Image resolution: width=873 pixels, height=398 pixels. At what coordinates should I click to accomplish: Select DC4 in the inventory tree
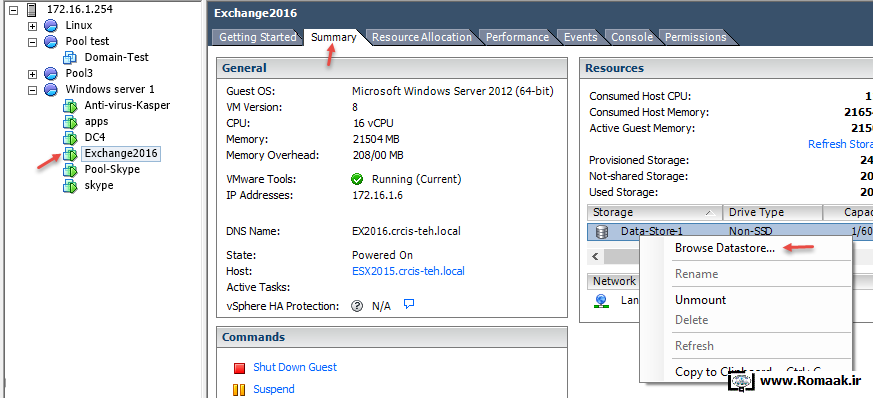pyautogui.click(x=95, y=137)
